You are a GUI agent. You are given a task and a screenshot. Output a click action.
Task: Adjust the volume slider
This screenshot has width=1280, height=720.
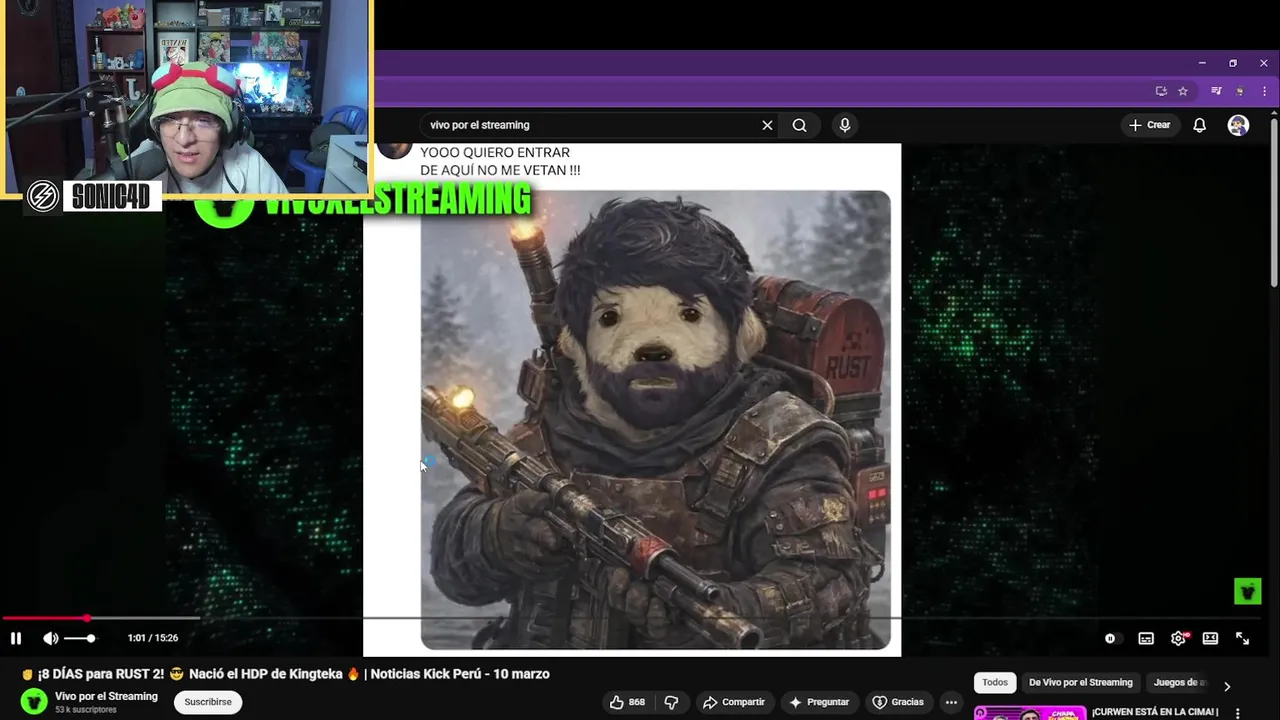coord(81,638)
